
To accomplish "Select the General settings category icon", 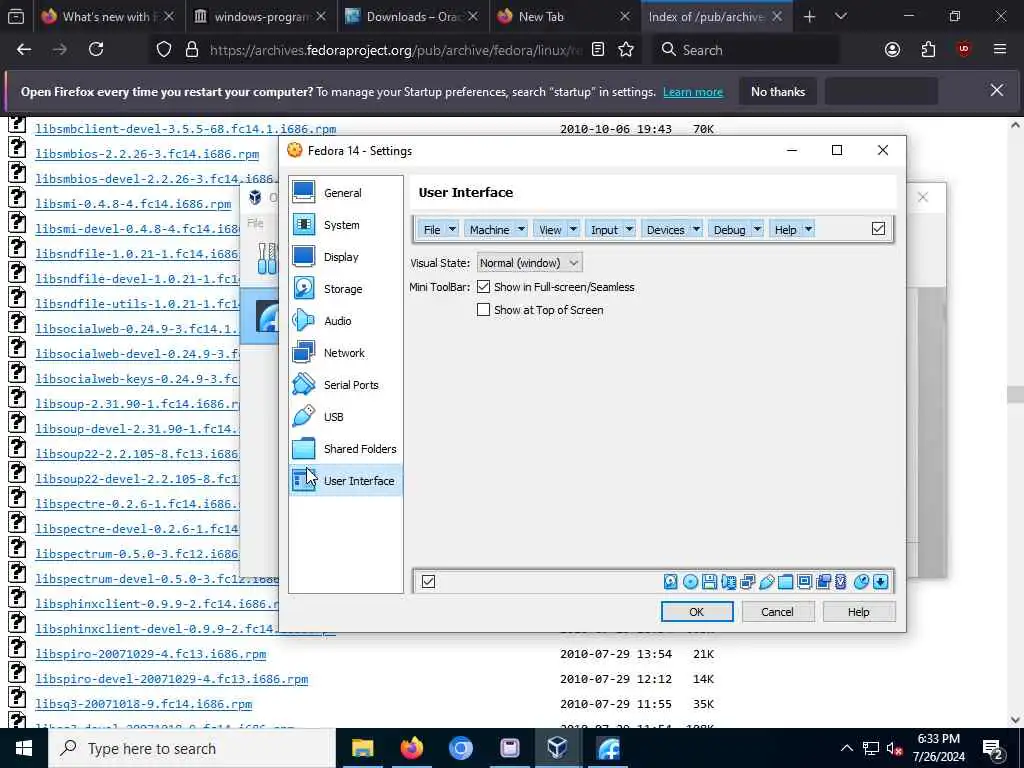I will [304, 193].
